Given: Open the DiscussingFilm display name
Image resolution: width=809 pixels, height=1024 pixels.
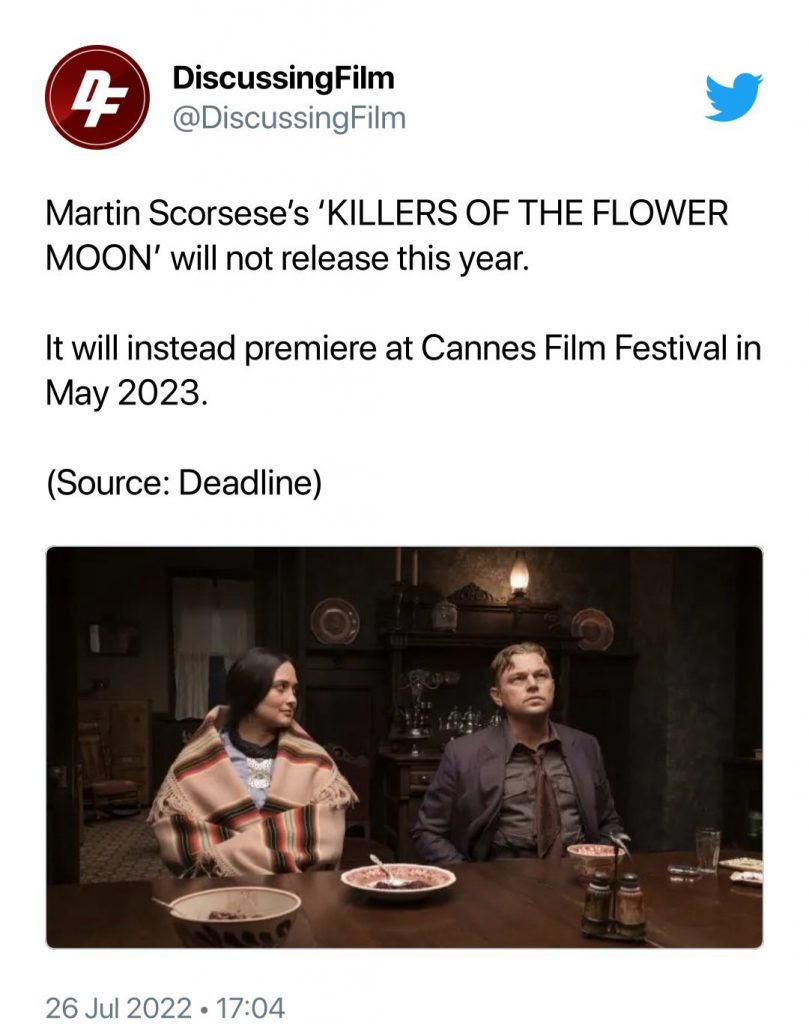Looking at the screenshot, I should pos(283,78).
